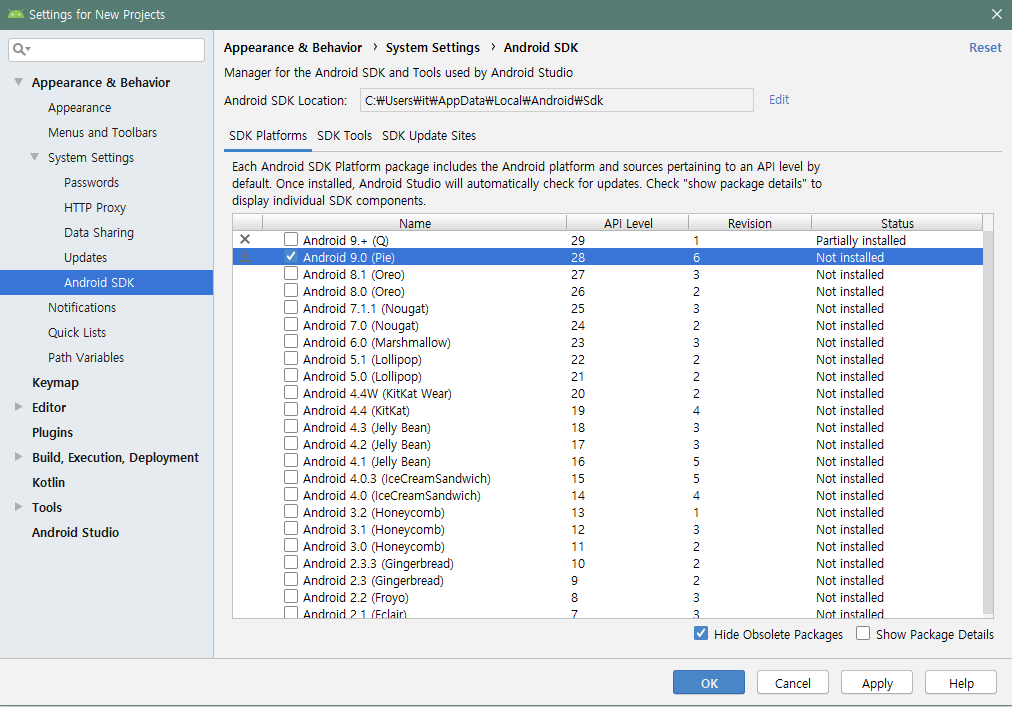This screenshot has width=1012, height=707.
Task: Sort by the Status column header
Action: click(x=897, y=223)
